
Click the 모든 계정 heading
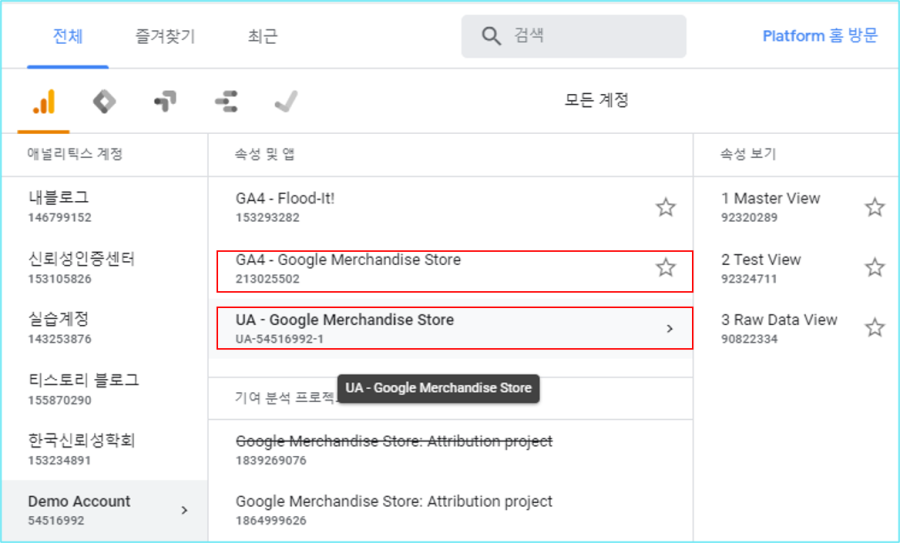(596, 100)
